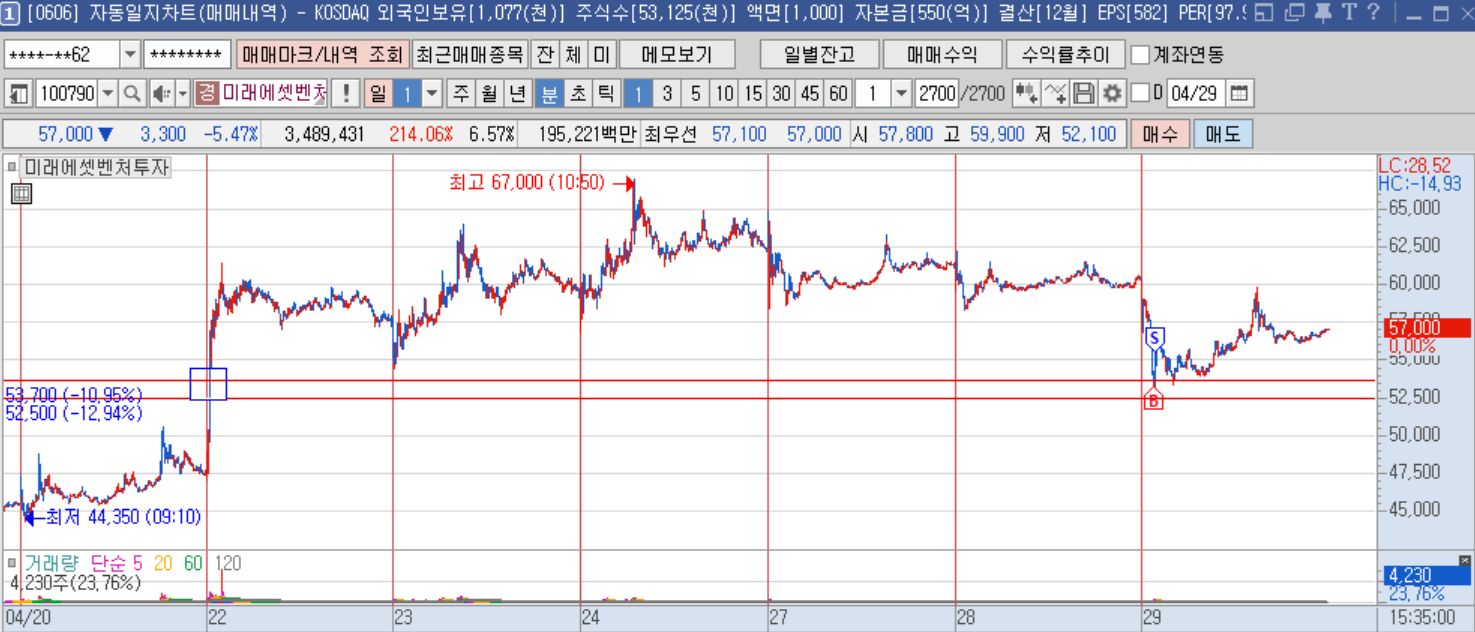
Task: Click the 일 daily chart button
Action: coord(378,94)
